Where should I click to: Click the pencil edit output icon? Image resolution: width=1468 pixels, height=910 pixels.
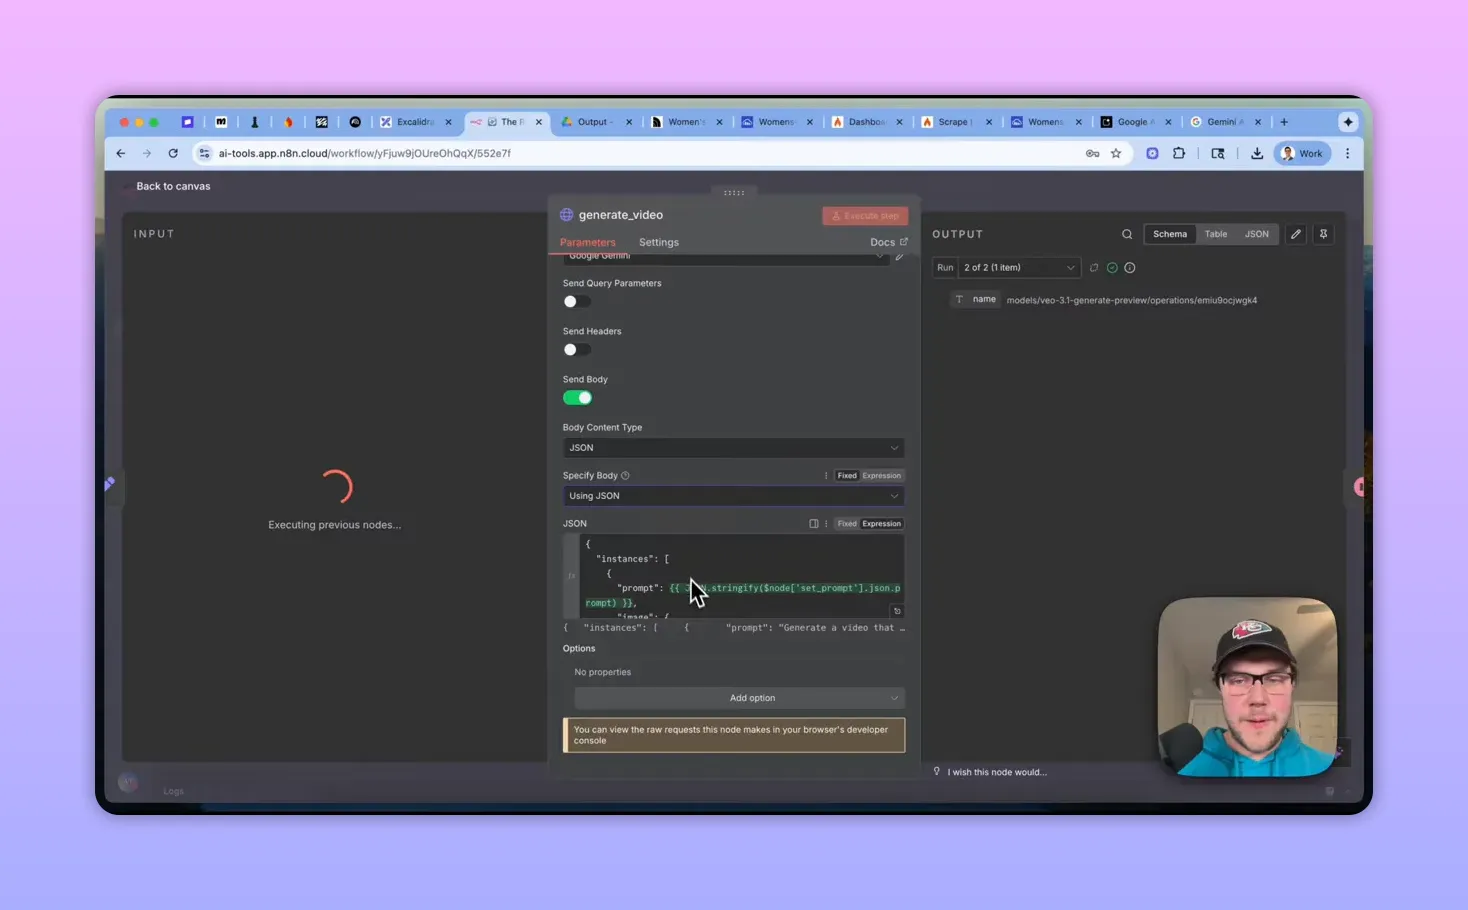coord(1296,234)
